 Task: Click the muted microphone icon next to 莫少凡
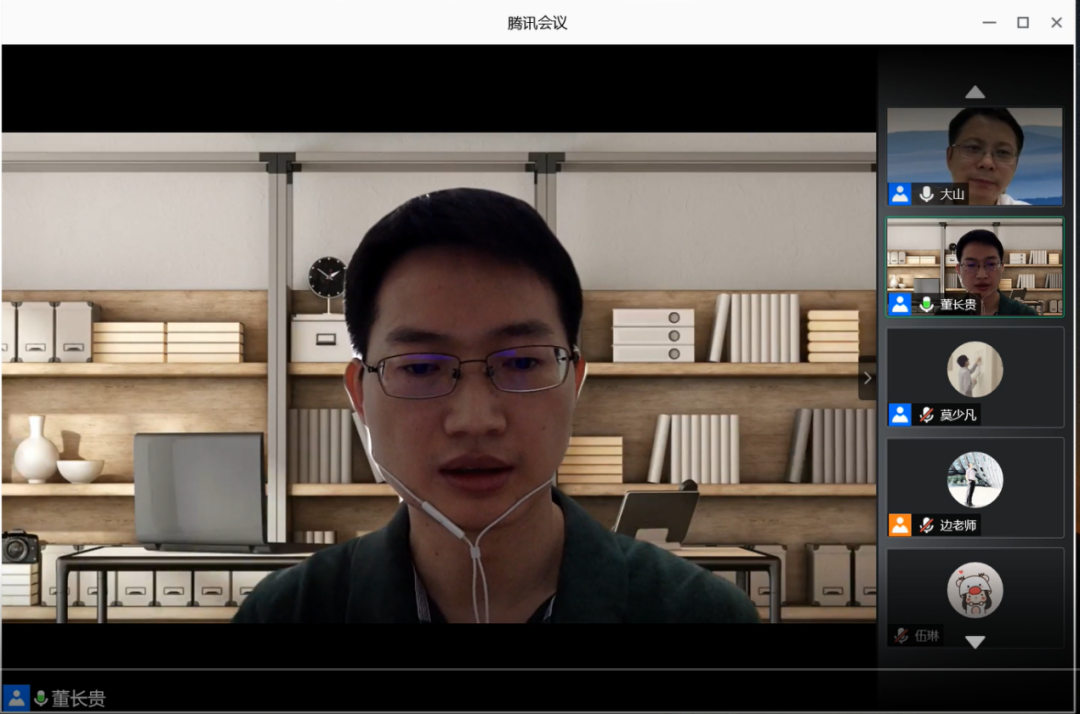pyautogui.click(x=925, y=415)
